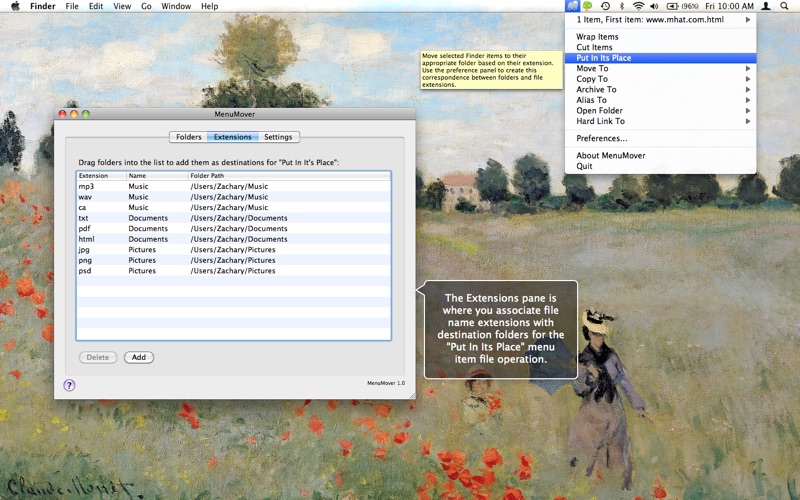Image resolution: width=800 pixels, height=500 pixels.
Task: Select Wrap Items in menu
Action: pos(660,37)
